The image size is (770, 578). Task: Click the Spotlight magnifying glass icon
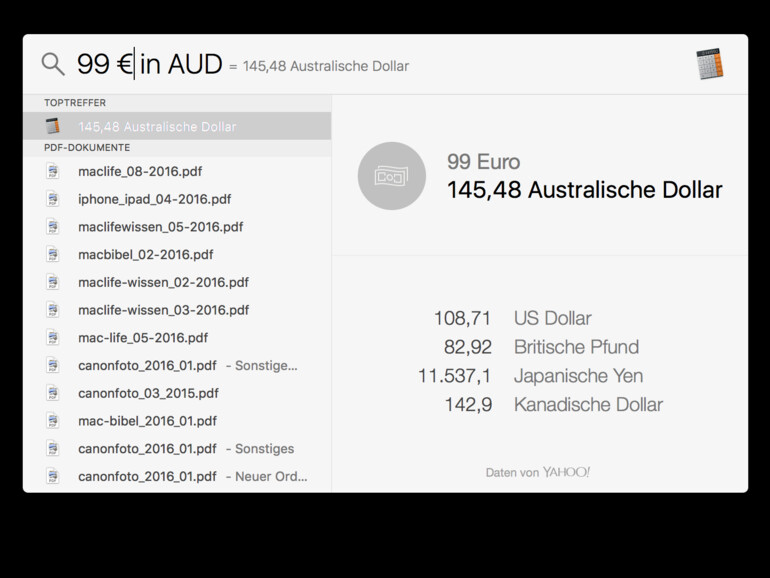[53, 65]
